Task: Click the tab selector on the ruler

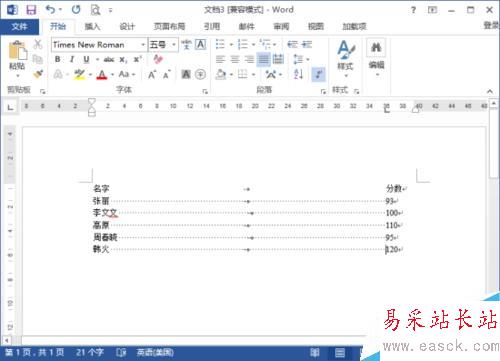Action: coord(11,107)
